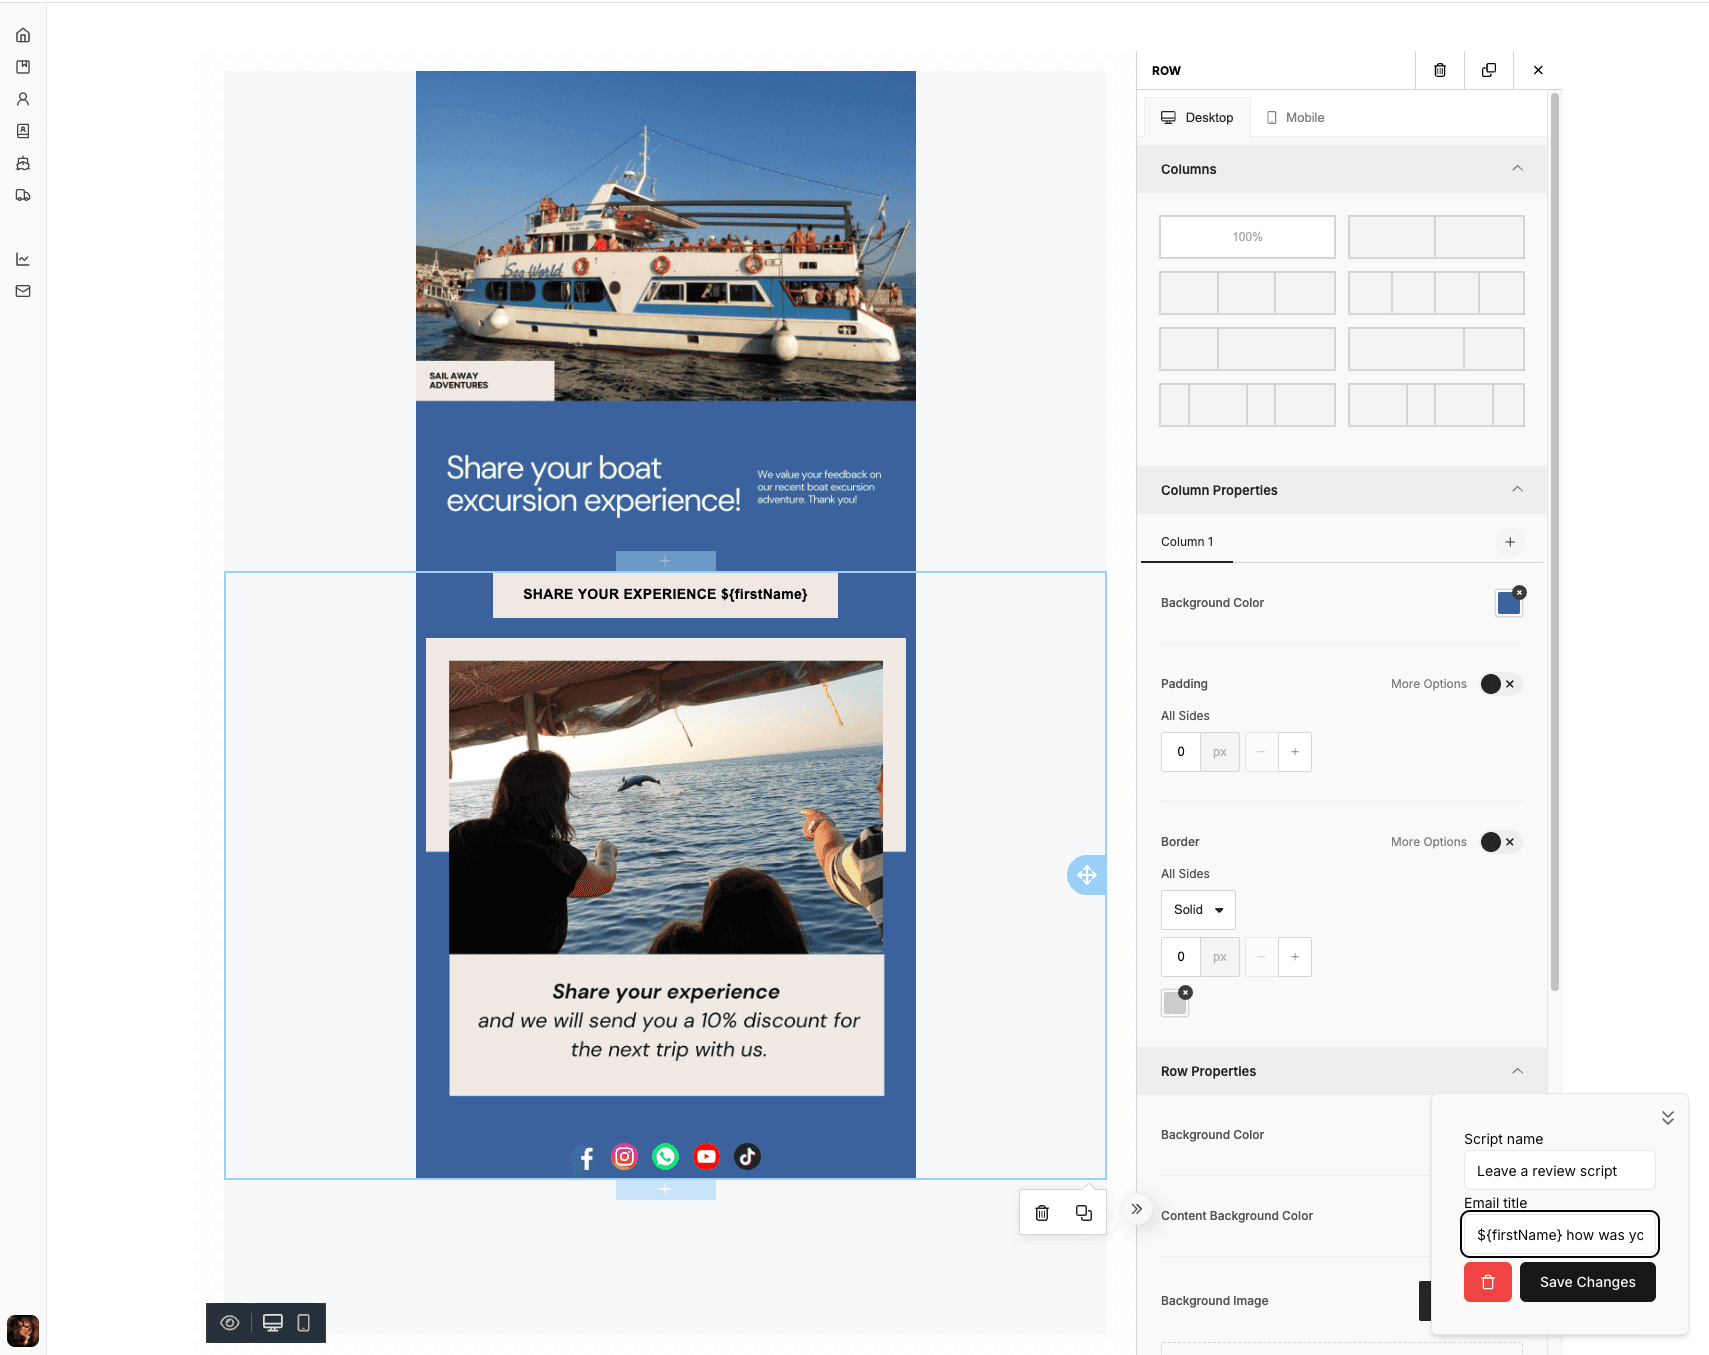Switch to desktop view in bottom toolbar
Screen dimensions: 1709x1355
click(273, 1323)
